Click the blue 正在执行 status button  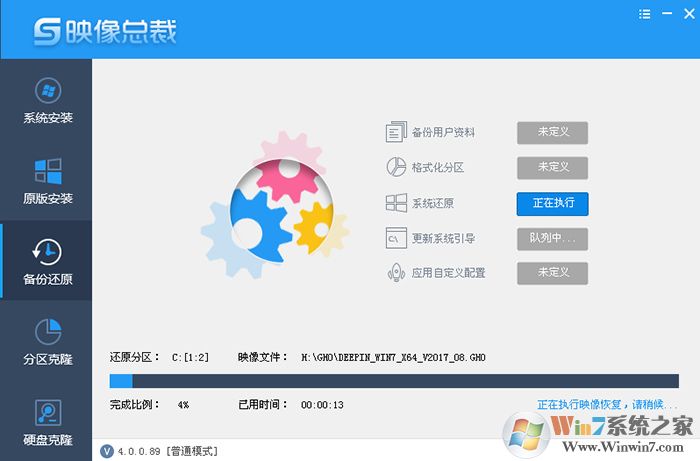pyautogui.click(x=552, y=203)
